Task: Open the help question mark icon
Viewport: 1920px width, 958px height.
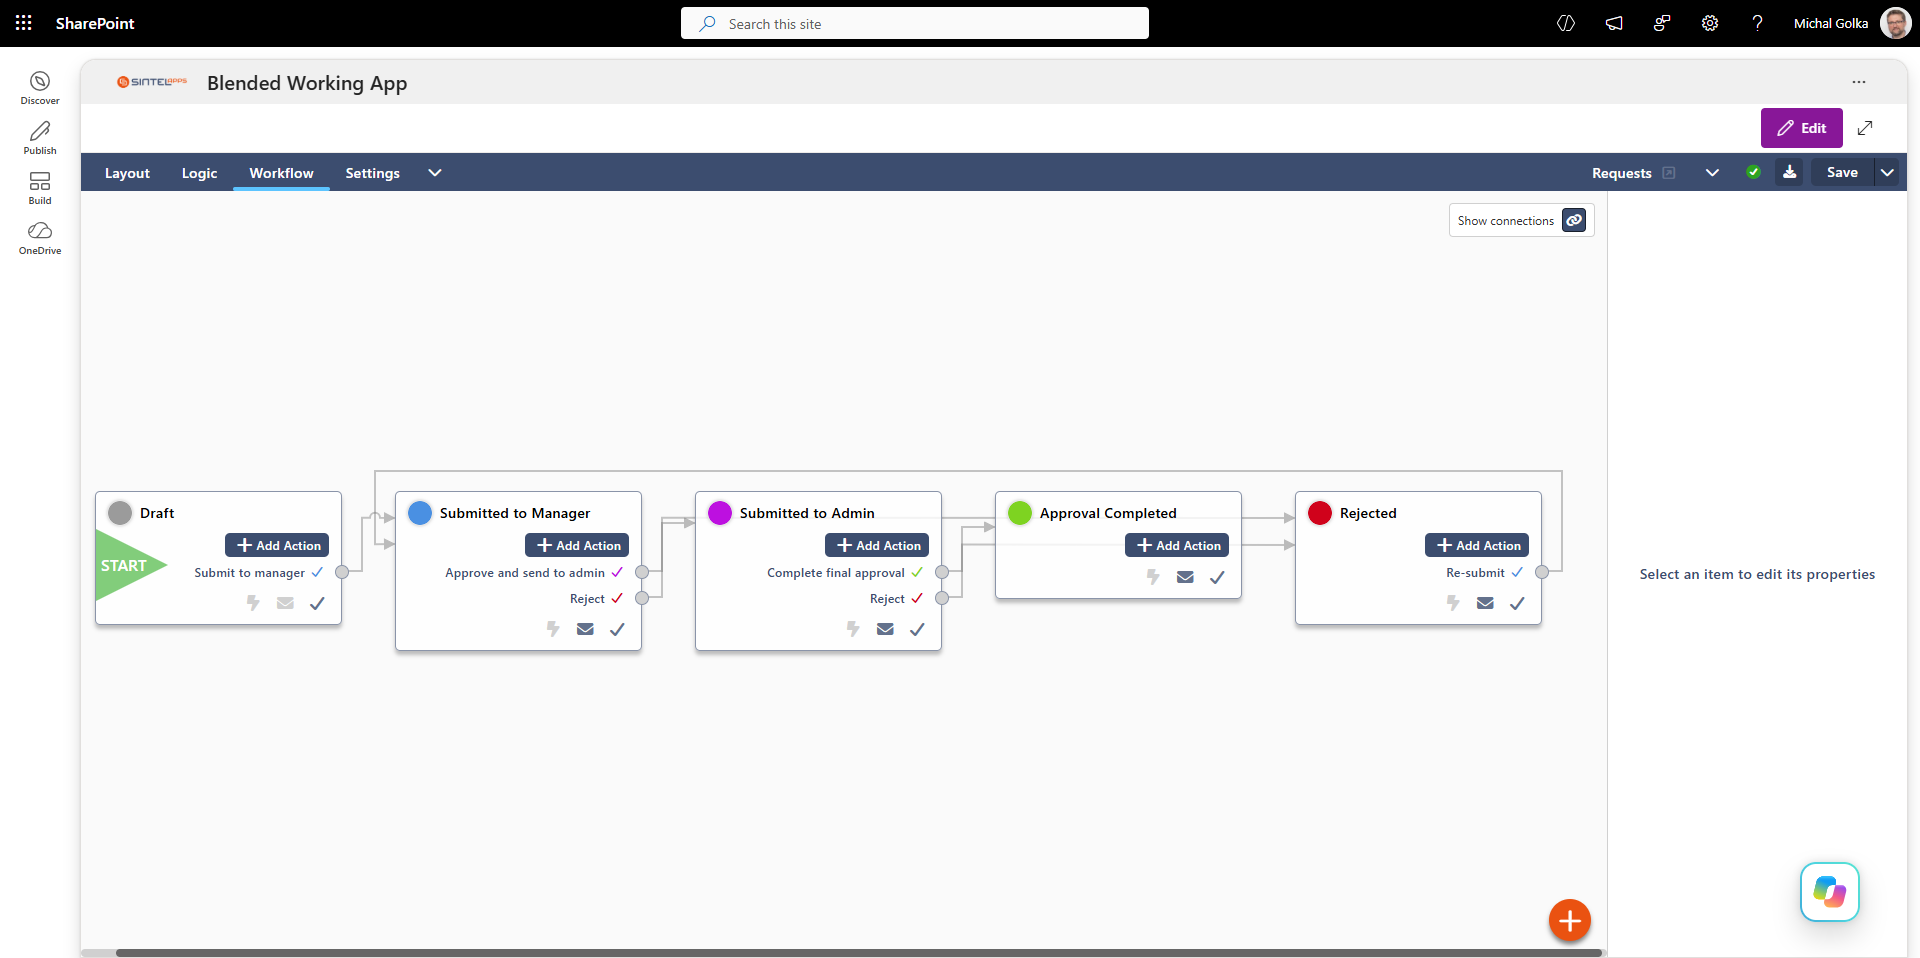Action: click(1757, 23)
